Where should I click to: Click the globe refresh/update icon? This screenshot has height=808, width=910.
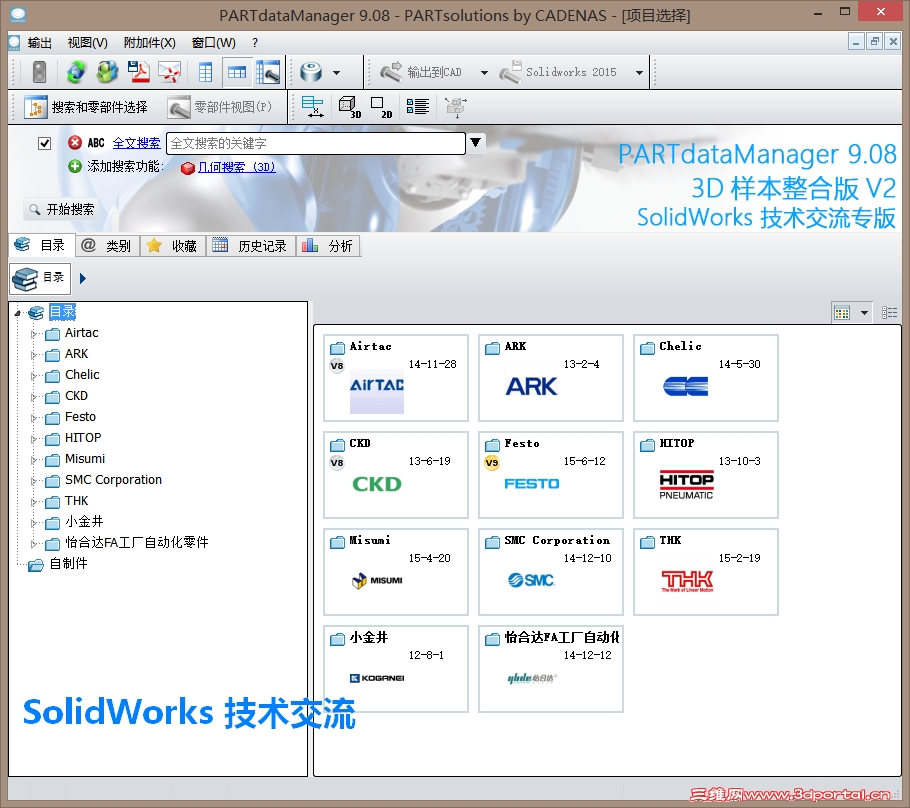(75, 72)
